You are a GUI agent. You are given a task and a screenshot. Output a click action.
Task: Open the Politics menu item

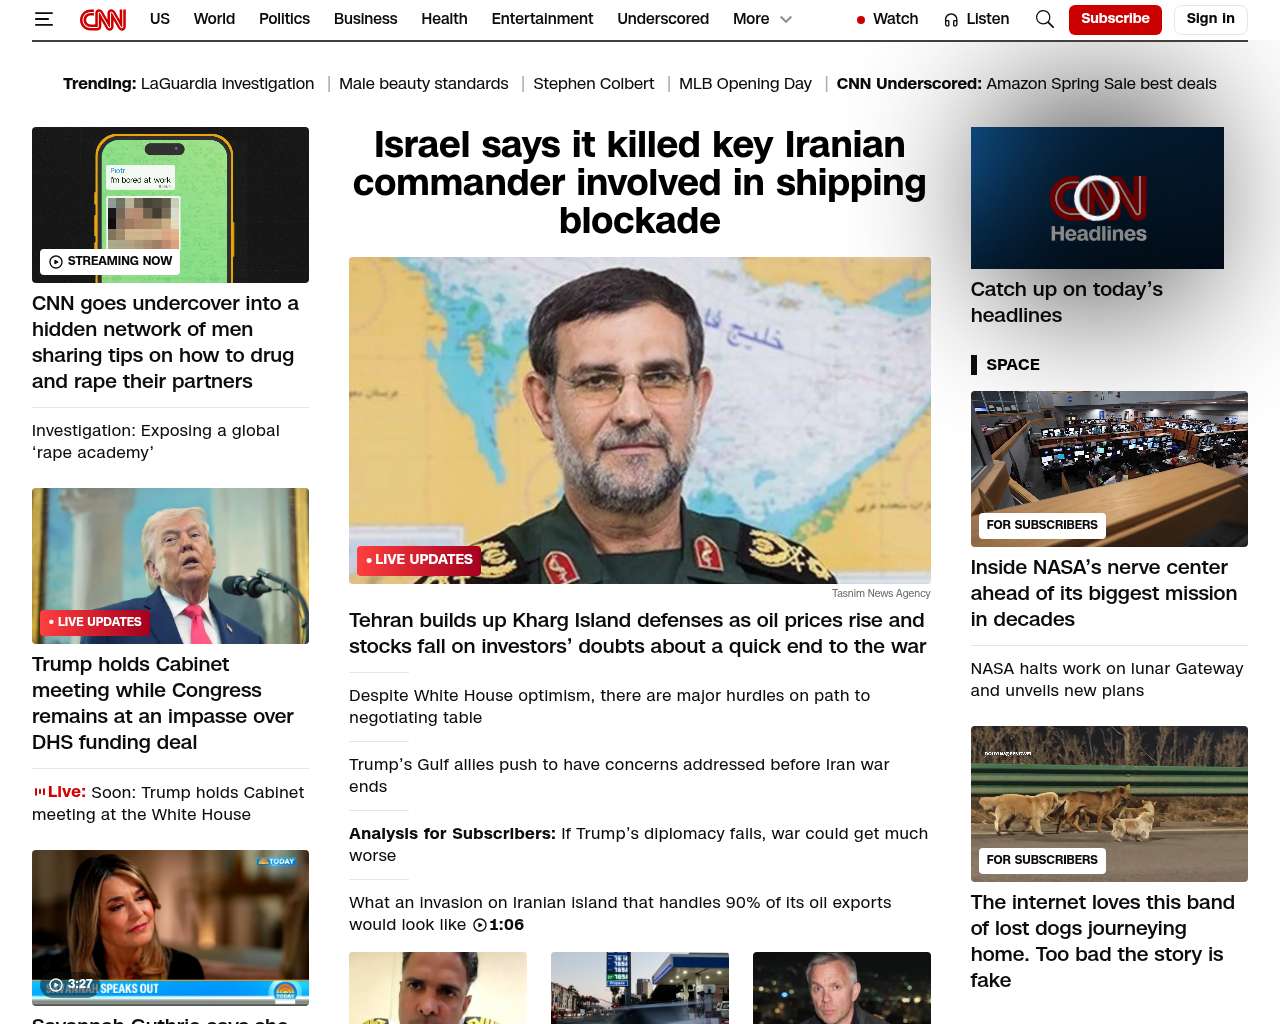284,19
